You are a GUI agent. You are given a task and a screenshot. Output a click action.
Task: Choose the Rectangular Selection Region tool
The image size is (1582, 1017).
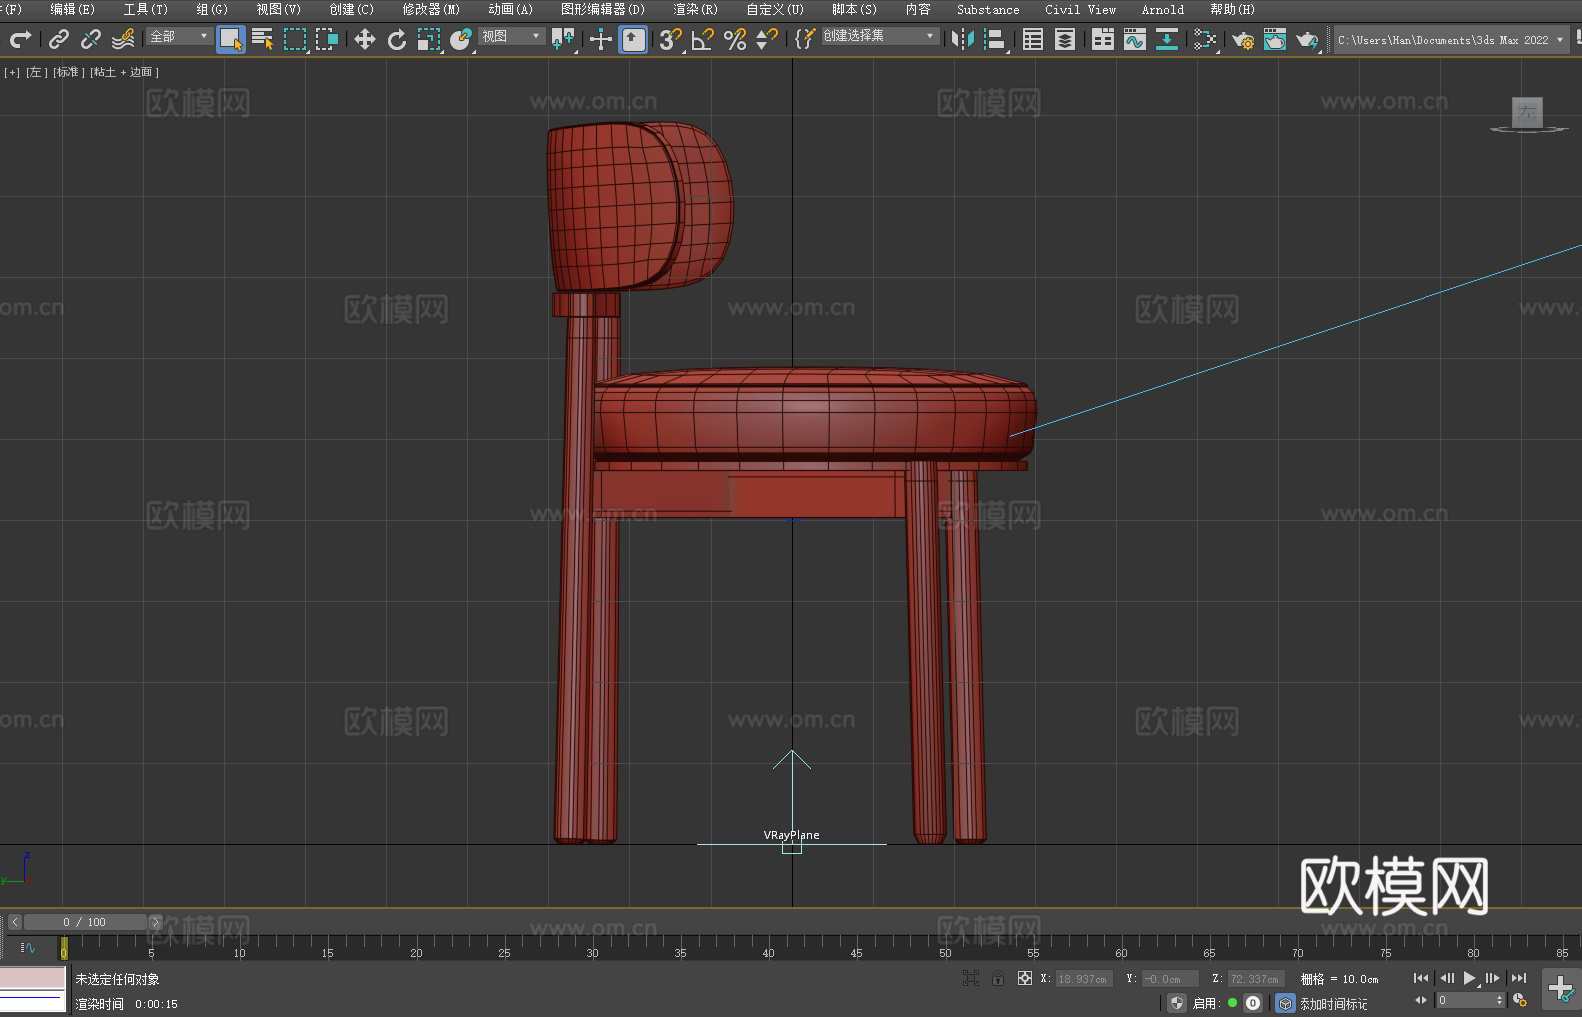295,39
